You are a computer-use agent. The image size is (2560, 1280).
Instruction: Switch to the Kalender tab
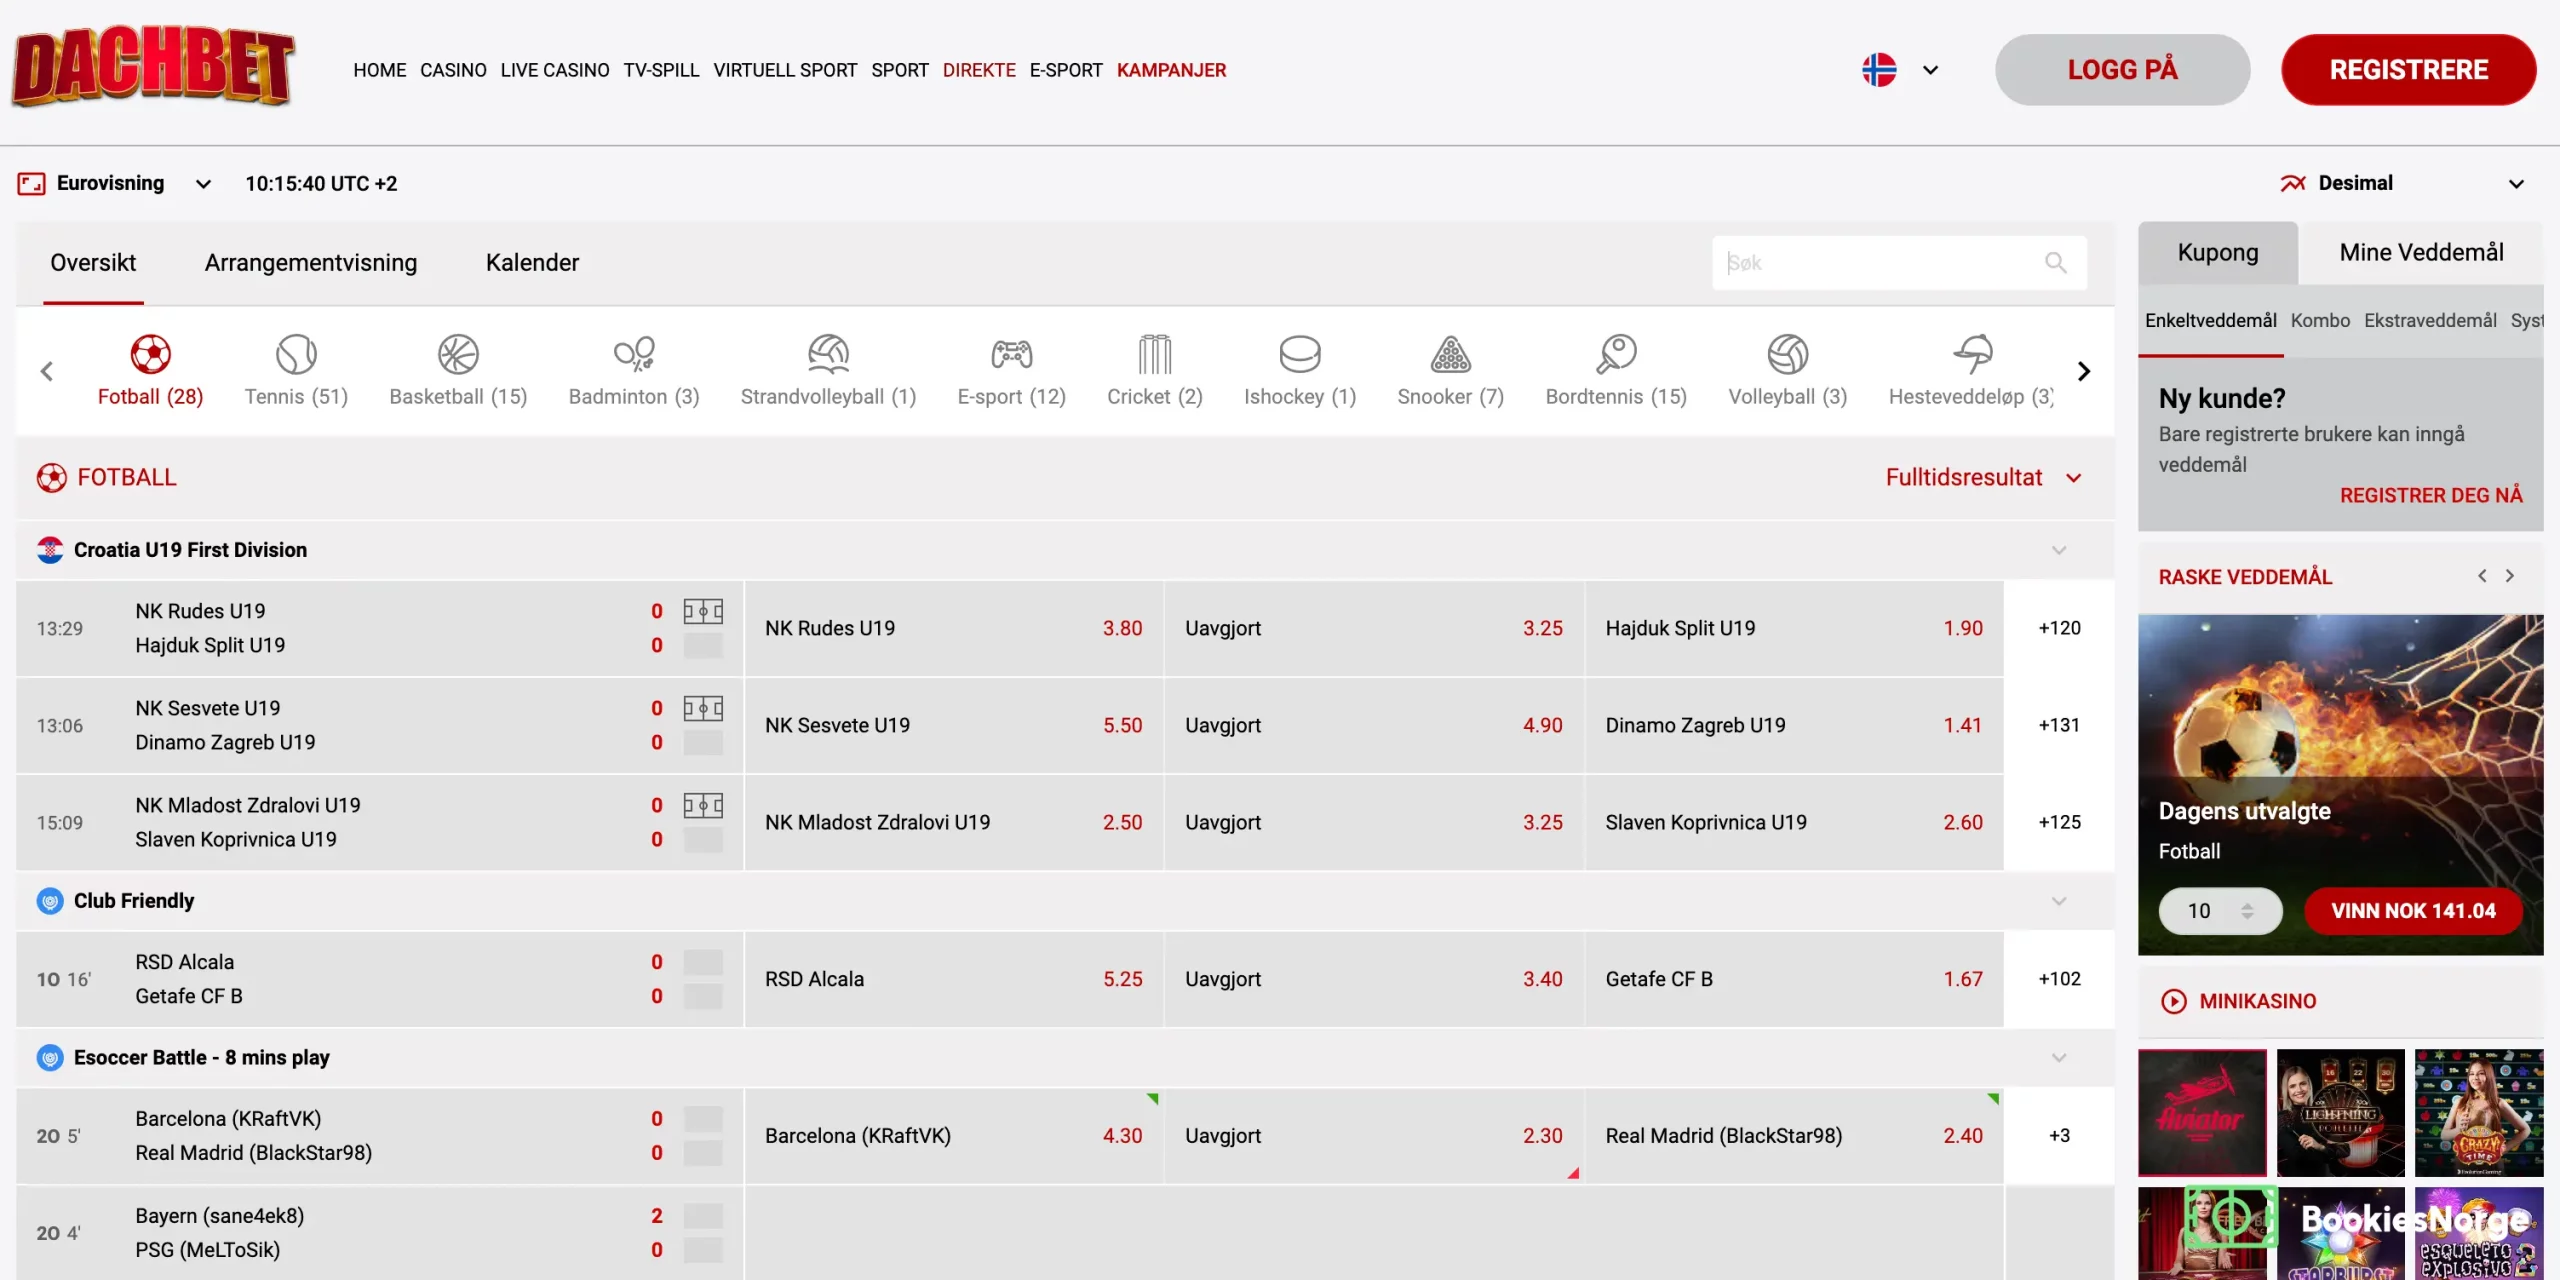click(x=532, y=263)
